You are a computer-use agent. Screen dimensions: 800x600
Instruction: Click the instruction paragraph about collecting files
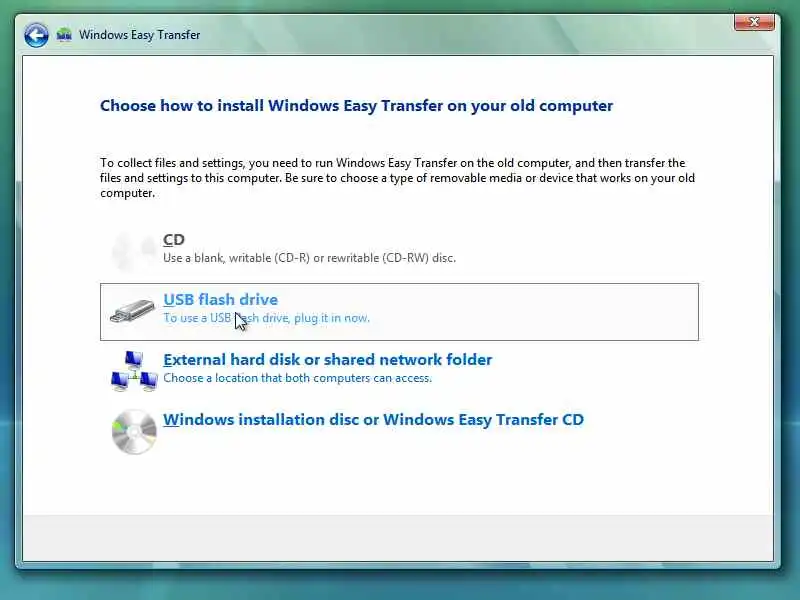click(397, 178)
